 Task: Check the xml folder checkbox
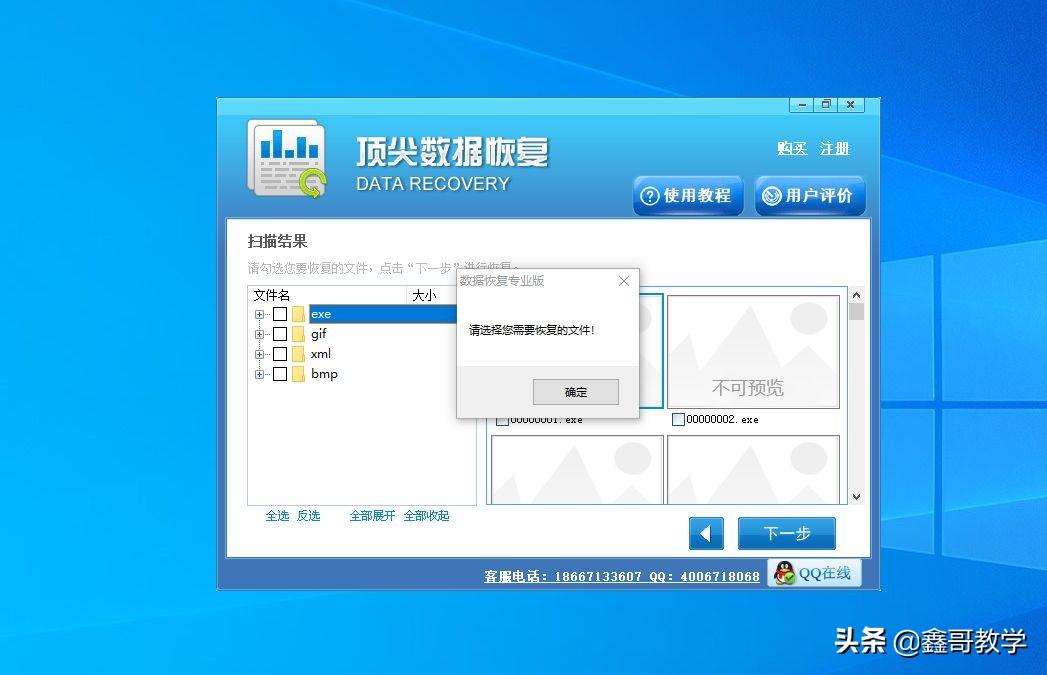[280, 354]
